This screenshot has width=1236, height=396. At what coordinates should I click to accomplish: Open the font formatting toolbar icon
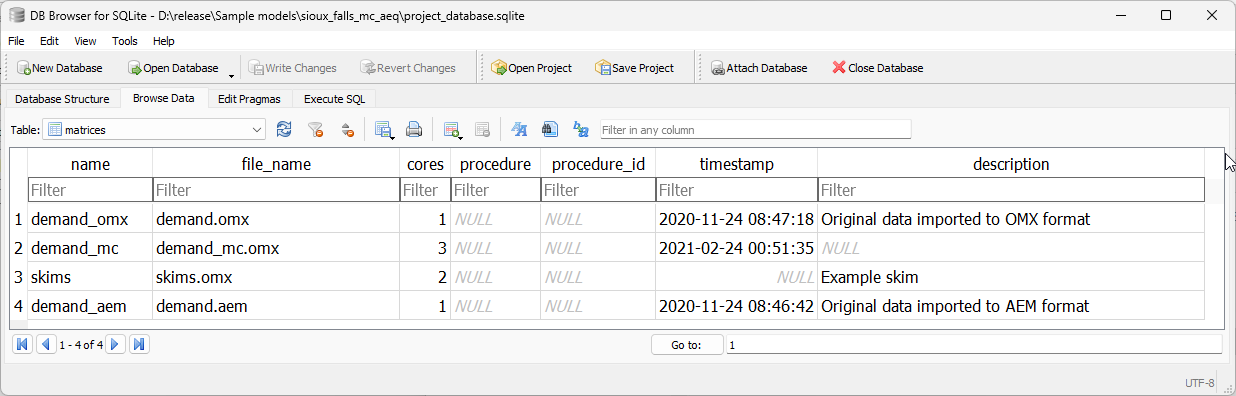tap(518, 129)
